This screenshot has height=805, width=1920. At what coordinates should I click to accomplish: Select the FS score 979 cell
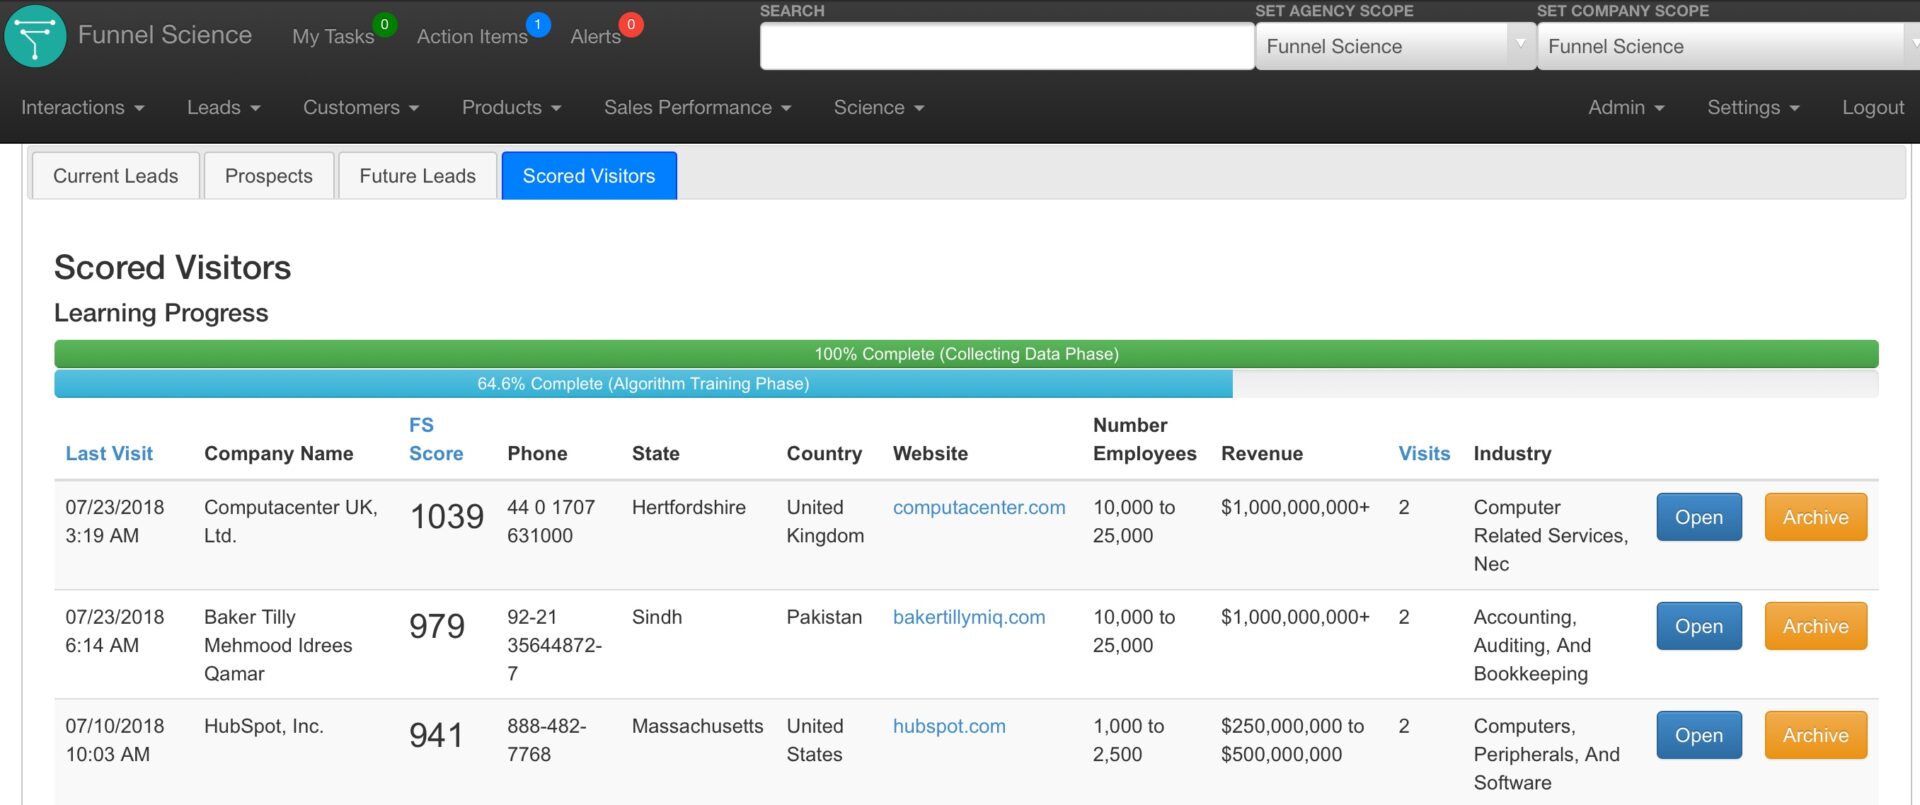click(437, 627)
